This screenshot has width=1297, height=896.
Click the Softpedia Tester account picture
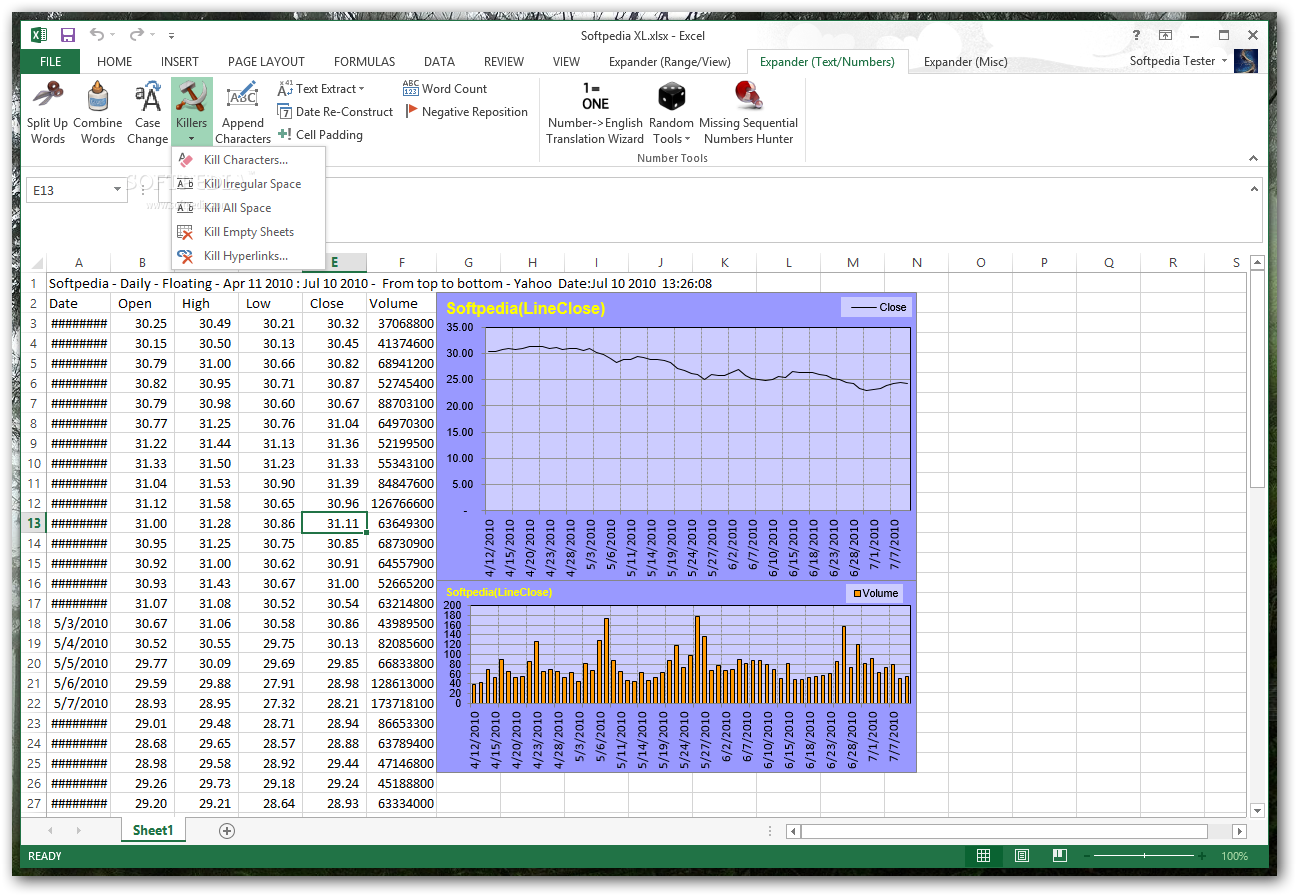pos(1247,61)
